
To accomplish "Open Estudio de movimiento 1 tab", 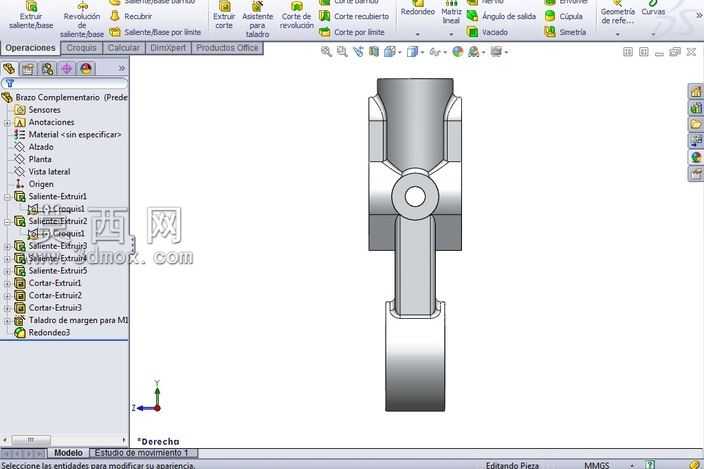I will pyautogui.click(x=142, y=452).
